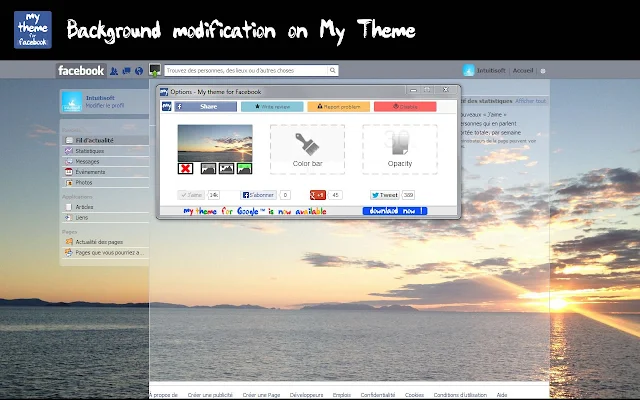Select Fil d'actualité in sidebar
Viewport: 640px width, 400px height.
click(105, 140)
